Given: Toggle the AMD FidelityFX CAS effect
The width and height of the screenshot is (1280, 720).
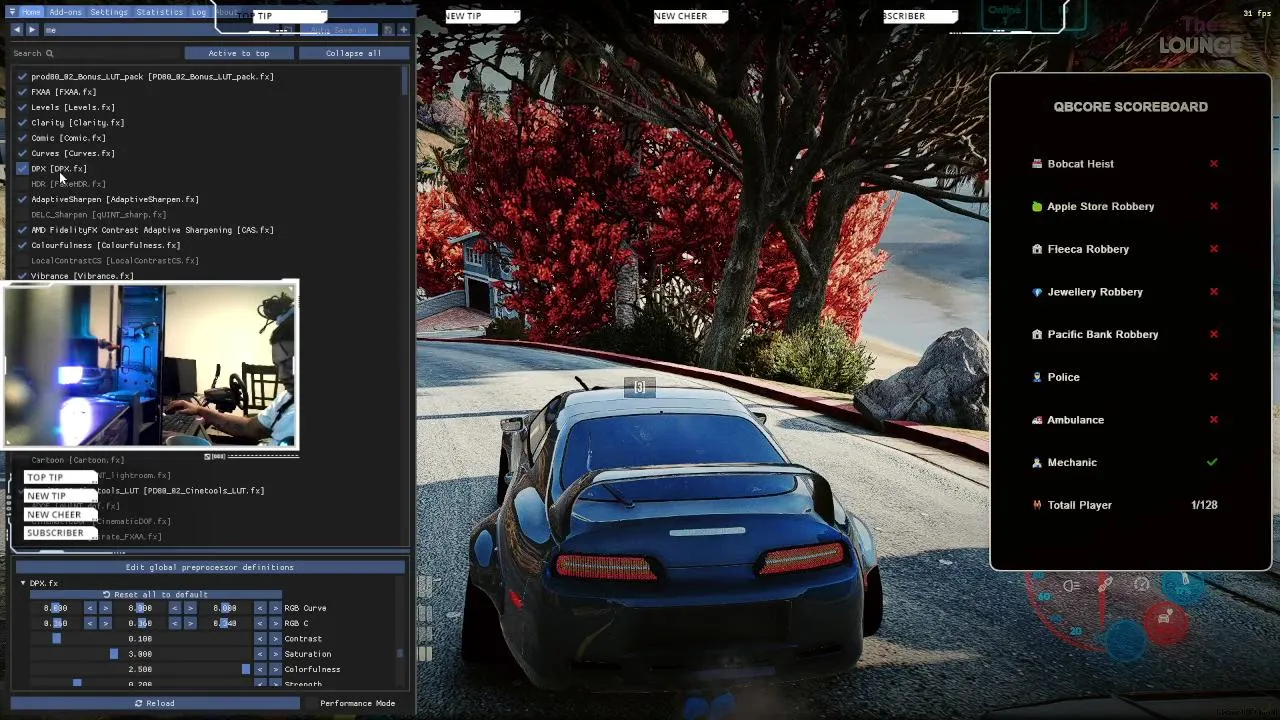Looking at the screenshot, I should point(22,230).
